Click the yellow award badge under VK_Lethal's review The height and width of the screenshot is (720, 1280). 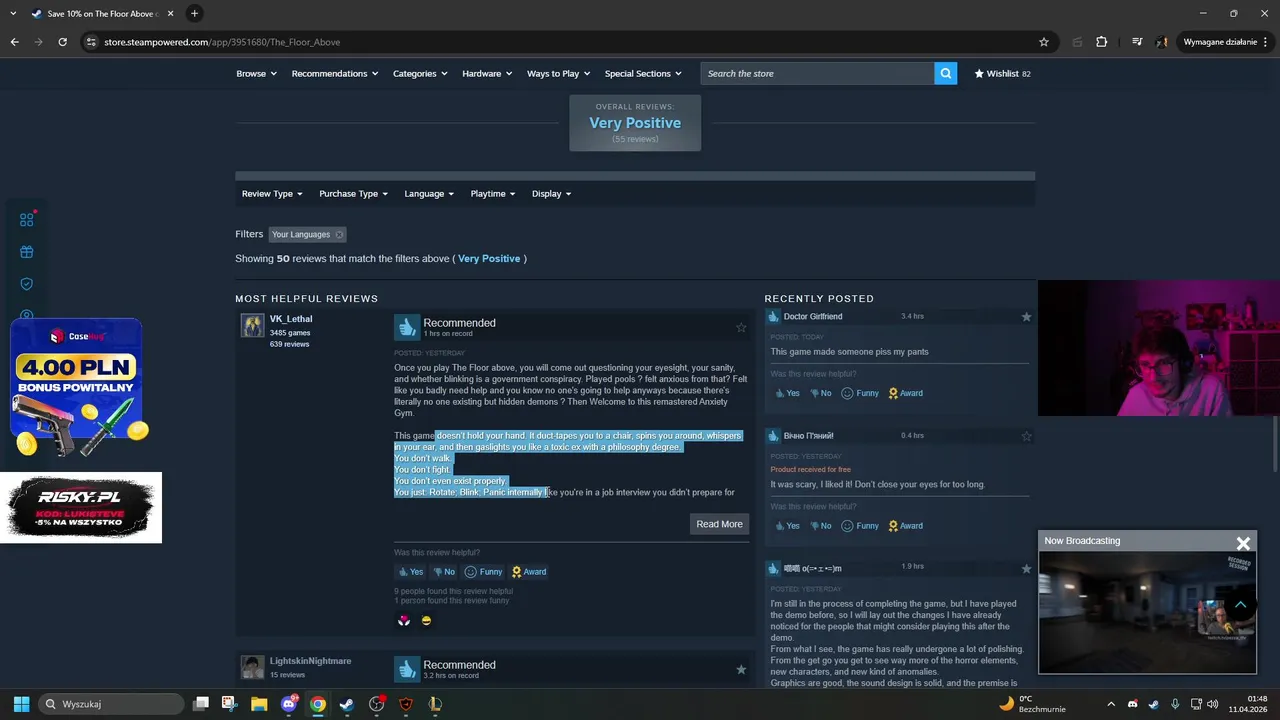coord(426,620)
